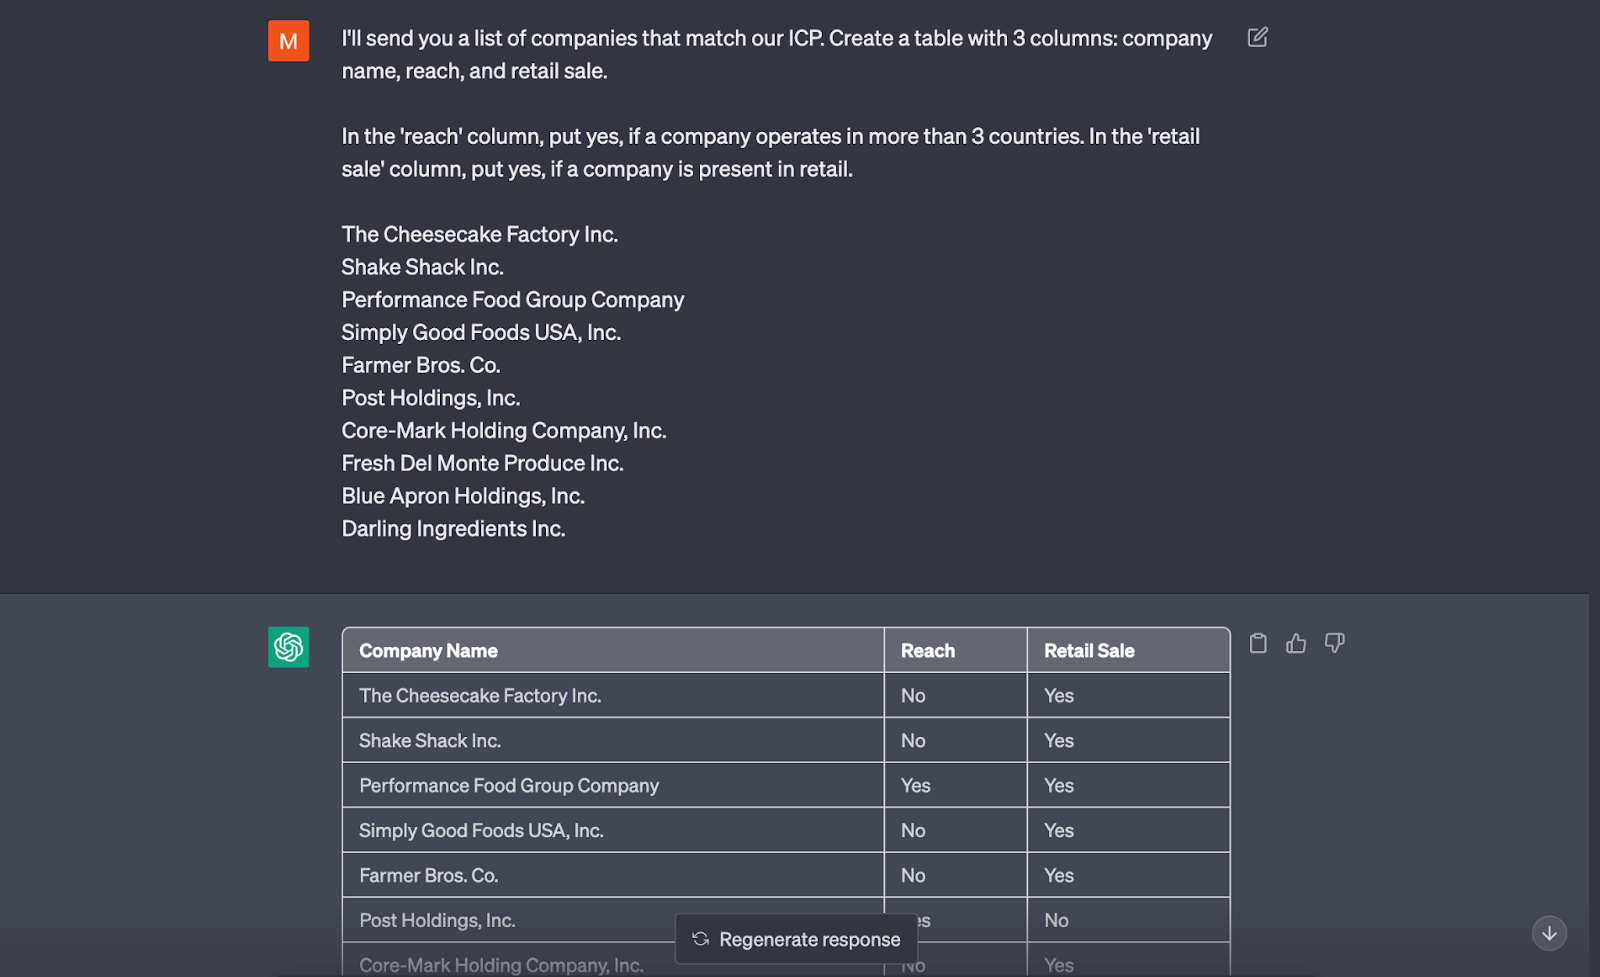Copy the generated table response

click(1258, 643)
